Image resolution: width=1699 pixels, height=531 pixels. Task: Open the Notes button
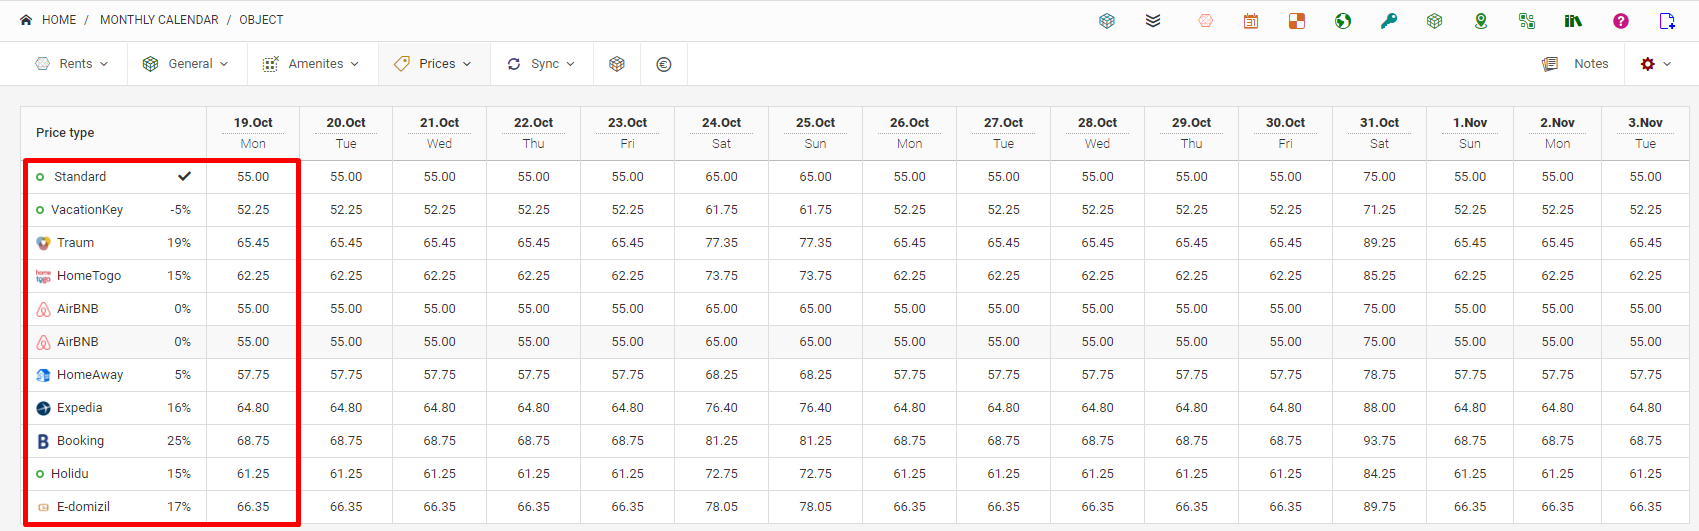tap(1576, 64)
